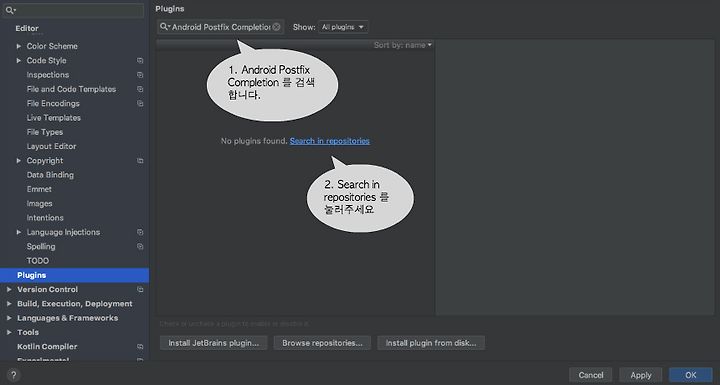Confirm the dialog with OK
This screenshot has width=720, height=385.
pyautogui.click(x=691, y=375)
